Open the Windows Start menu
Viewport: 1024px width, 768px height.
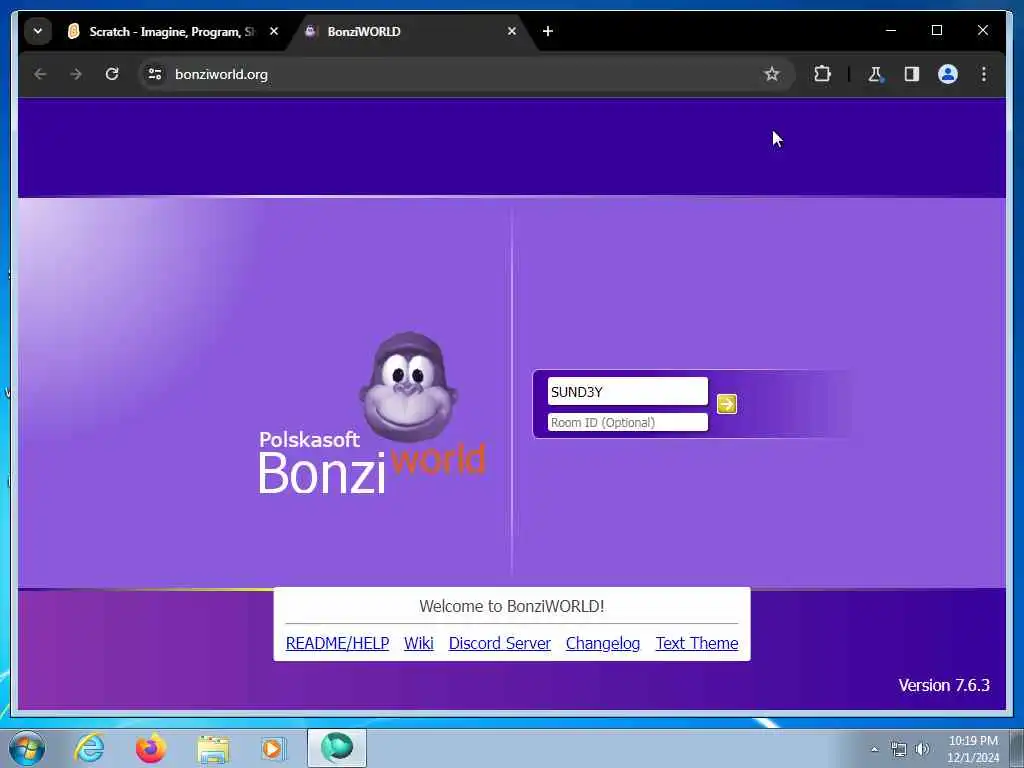pyautogui.click(x=27, y=748)
